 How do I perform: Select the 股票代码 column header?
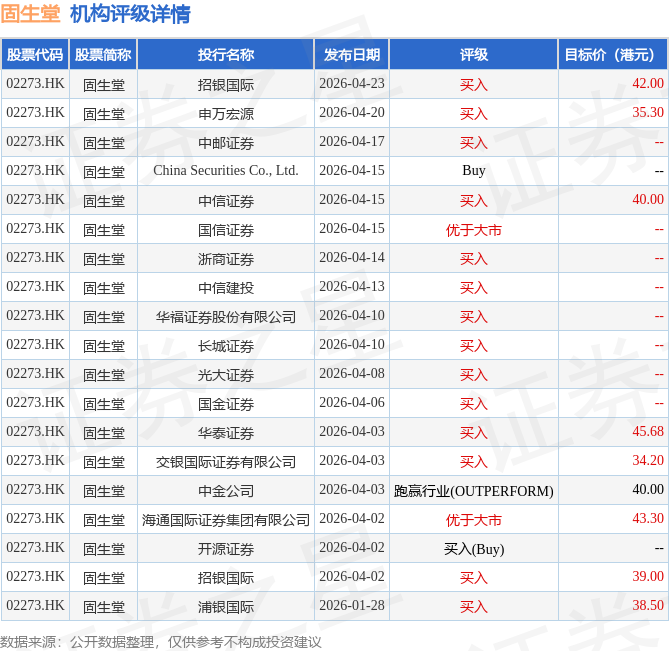pos(35,55)
